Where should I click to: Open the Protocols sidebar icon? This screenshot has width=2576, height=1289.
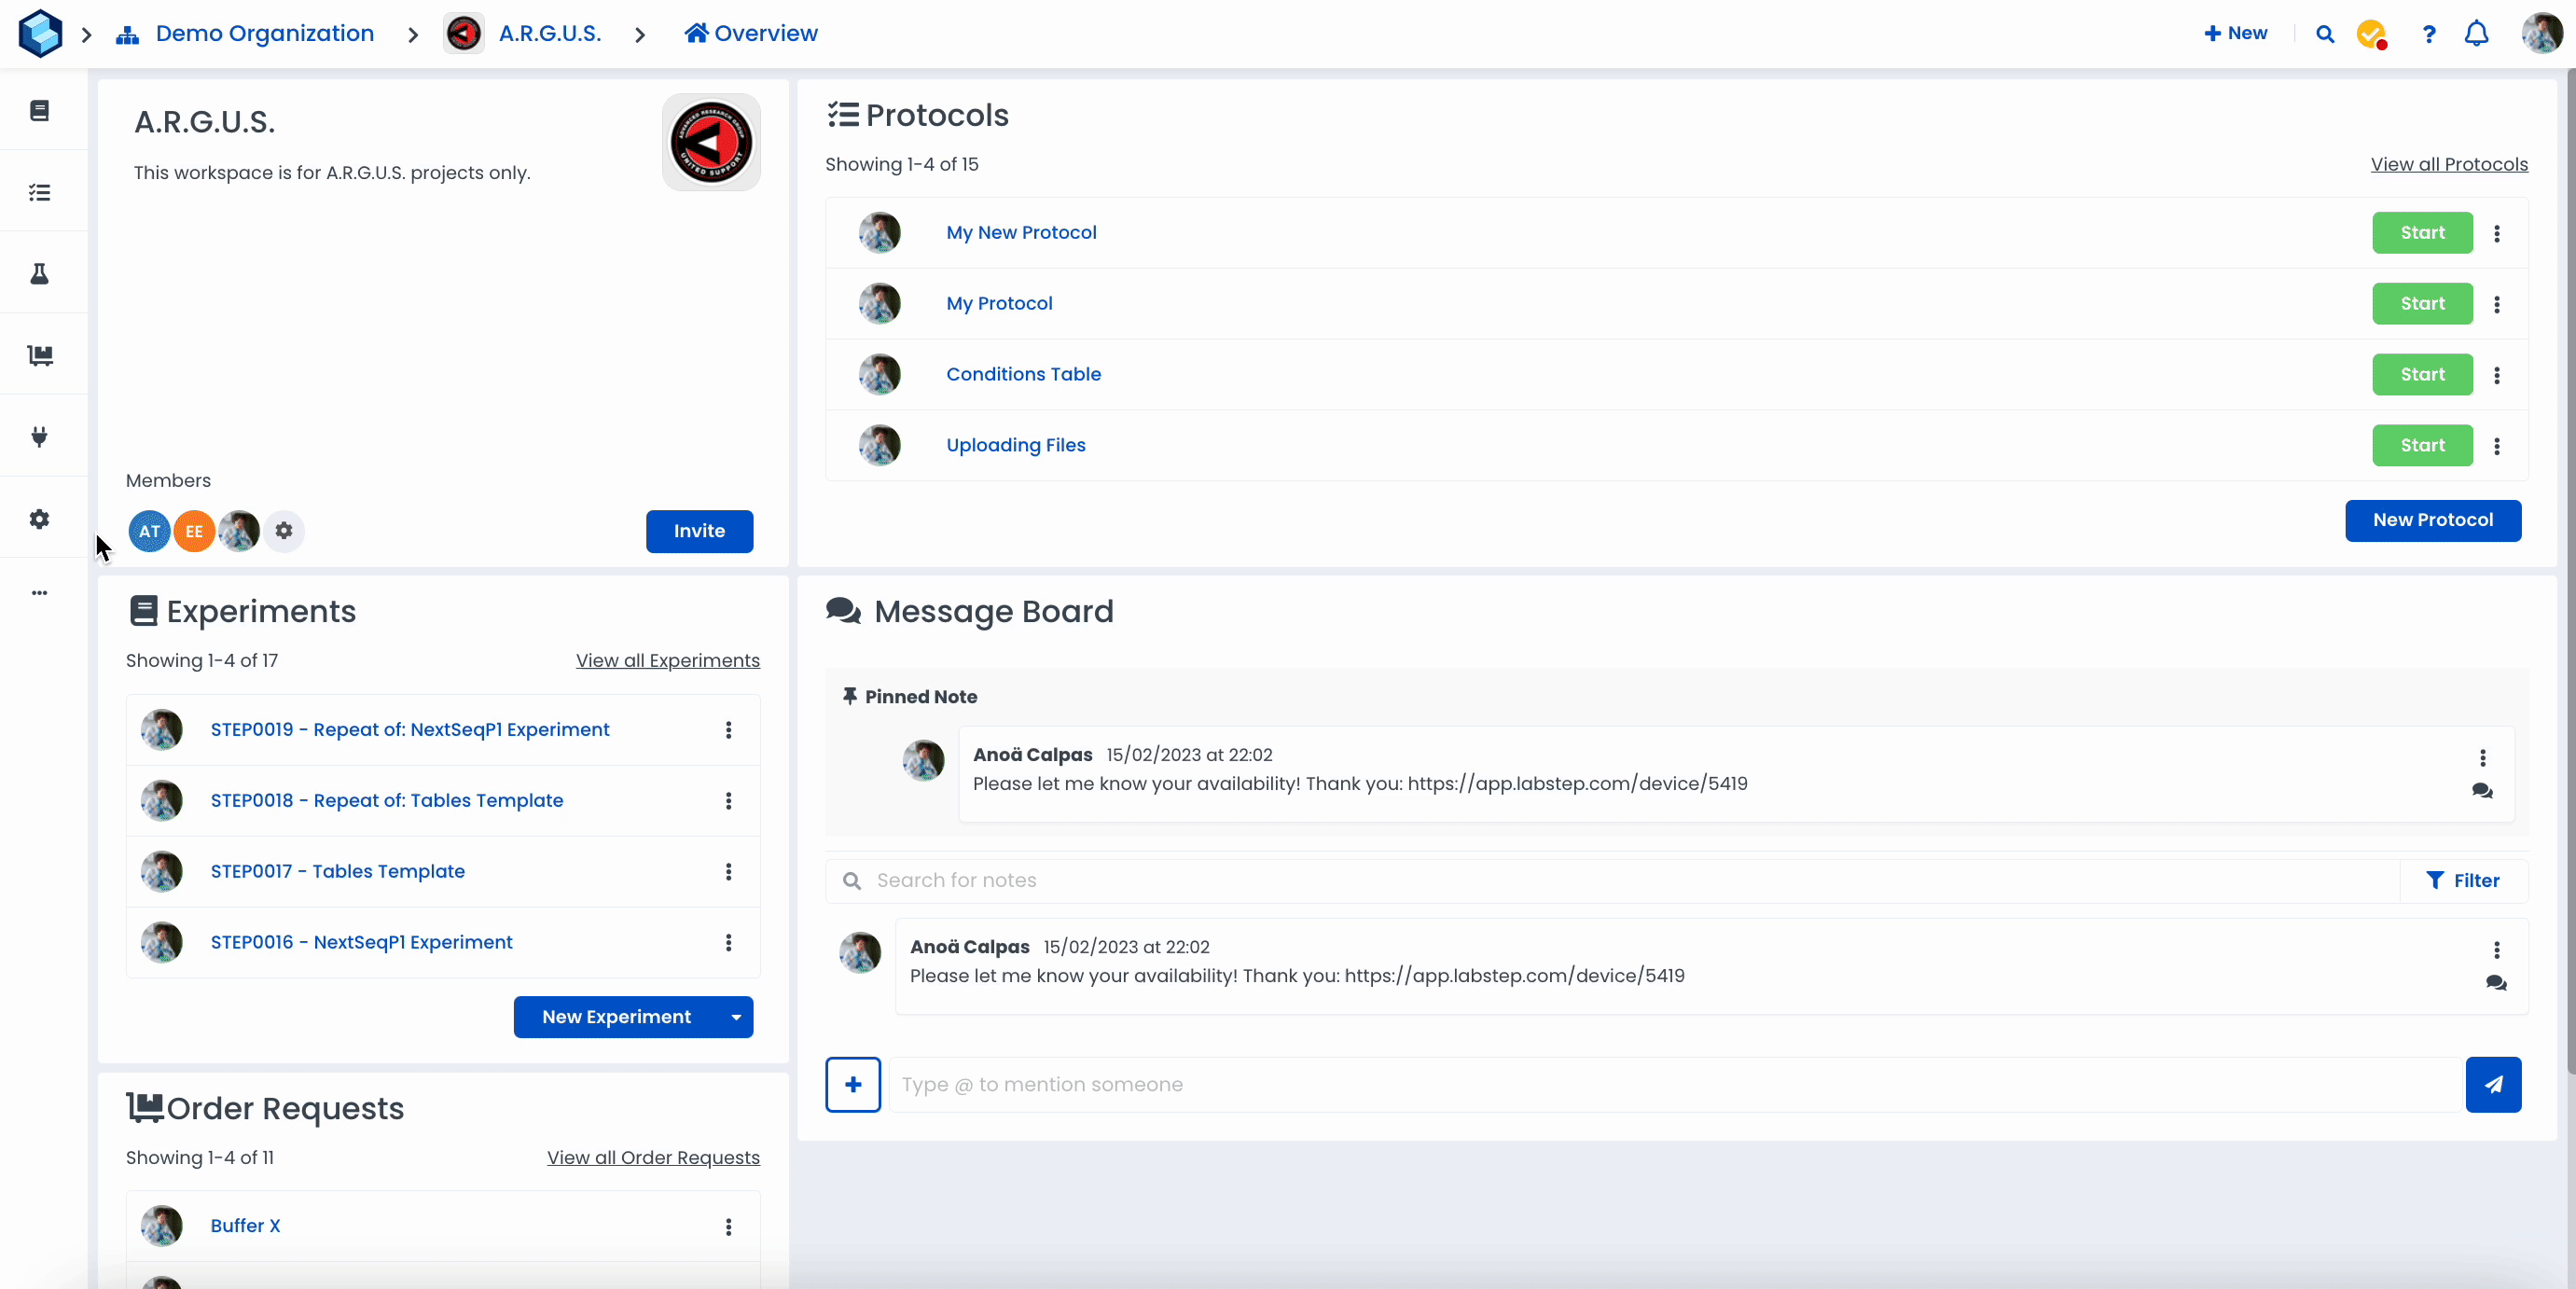click(x=40, y=192)
